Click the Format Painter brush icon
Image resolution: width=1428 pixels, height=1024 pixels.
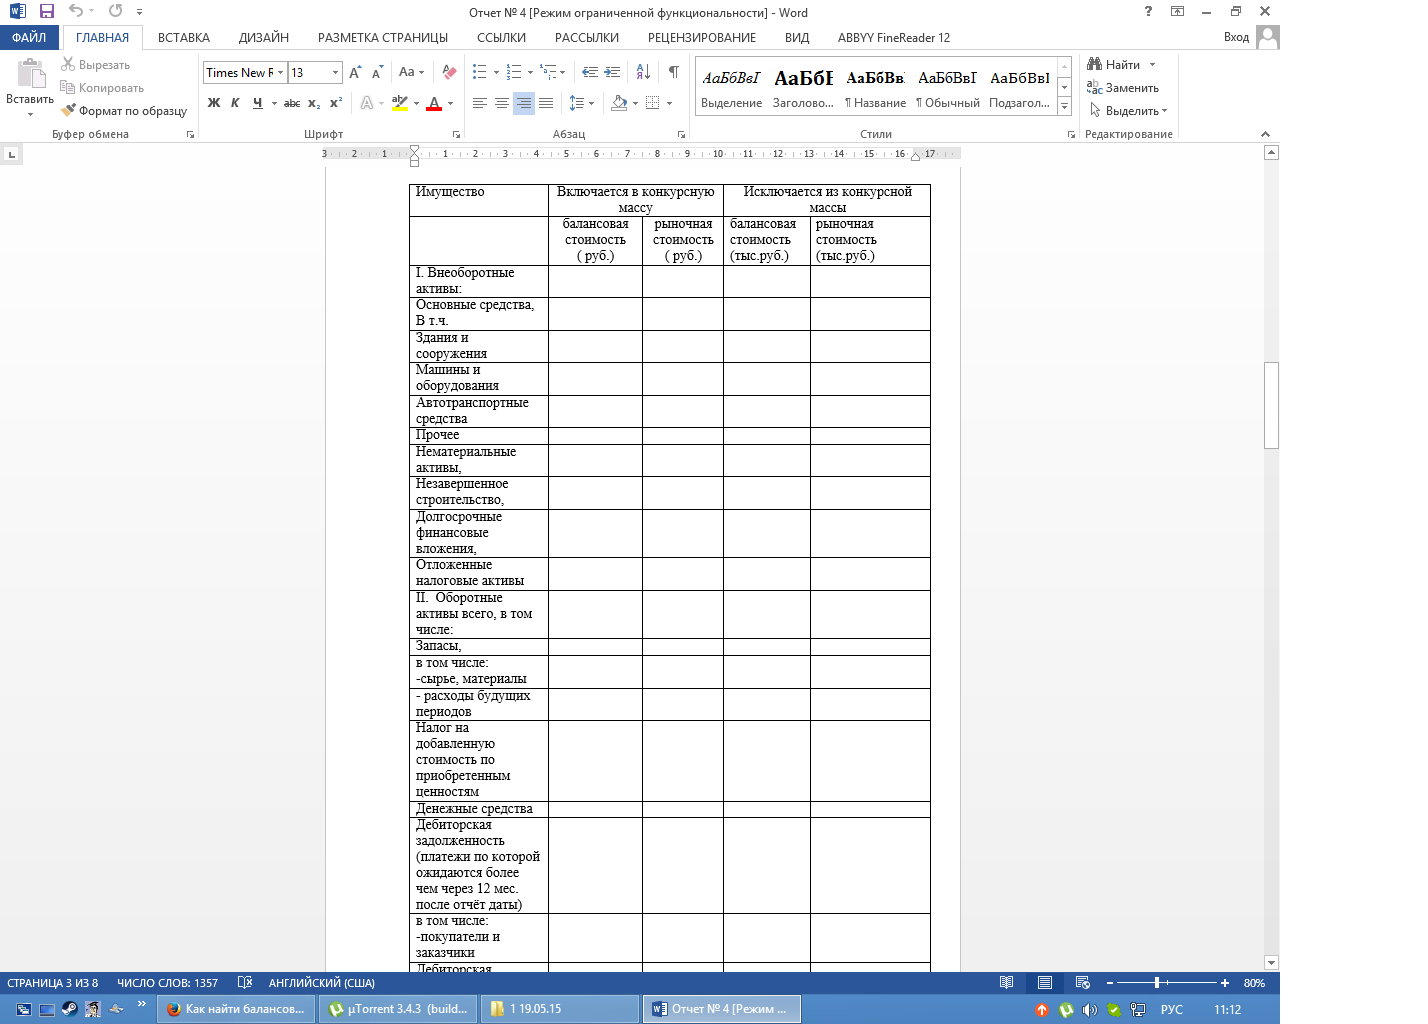pos(68,111)
